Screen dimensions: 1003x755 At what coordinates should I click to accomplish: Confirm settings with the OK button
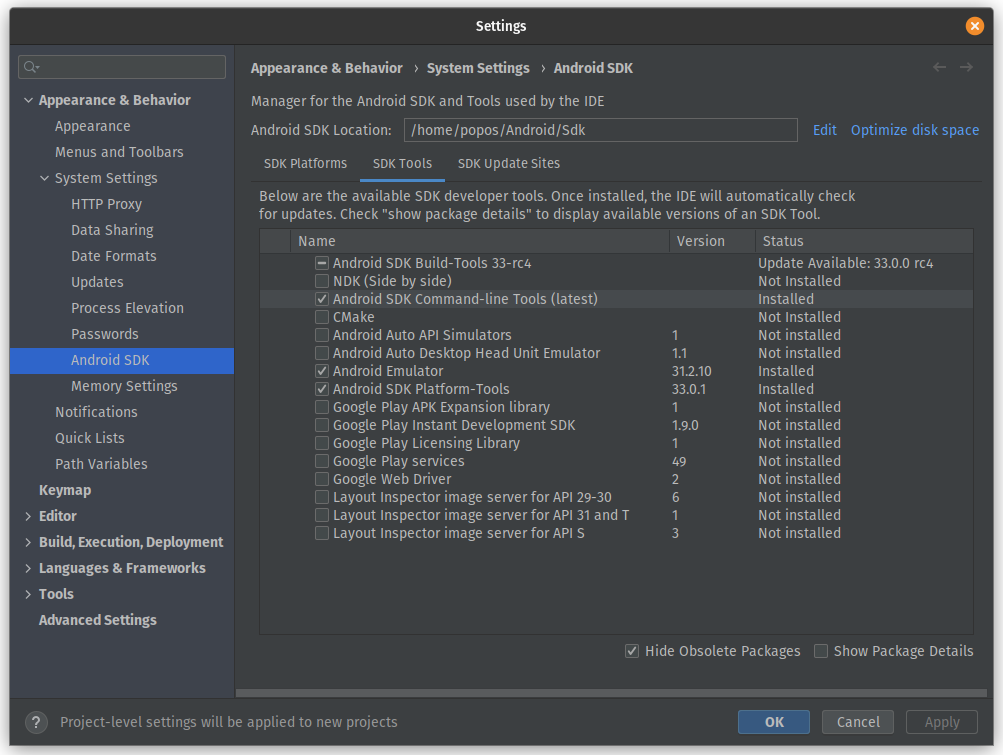774,722
